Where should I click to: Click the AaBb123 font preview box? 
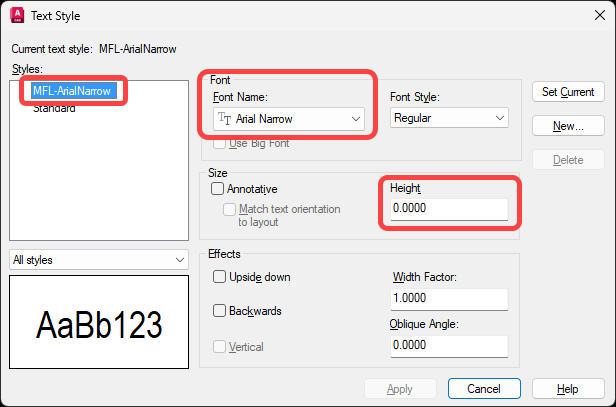(x=98, y=325)
